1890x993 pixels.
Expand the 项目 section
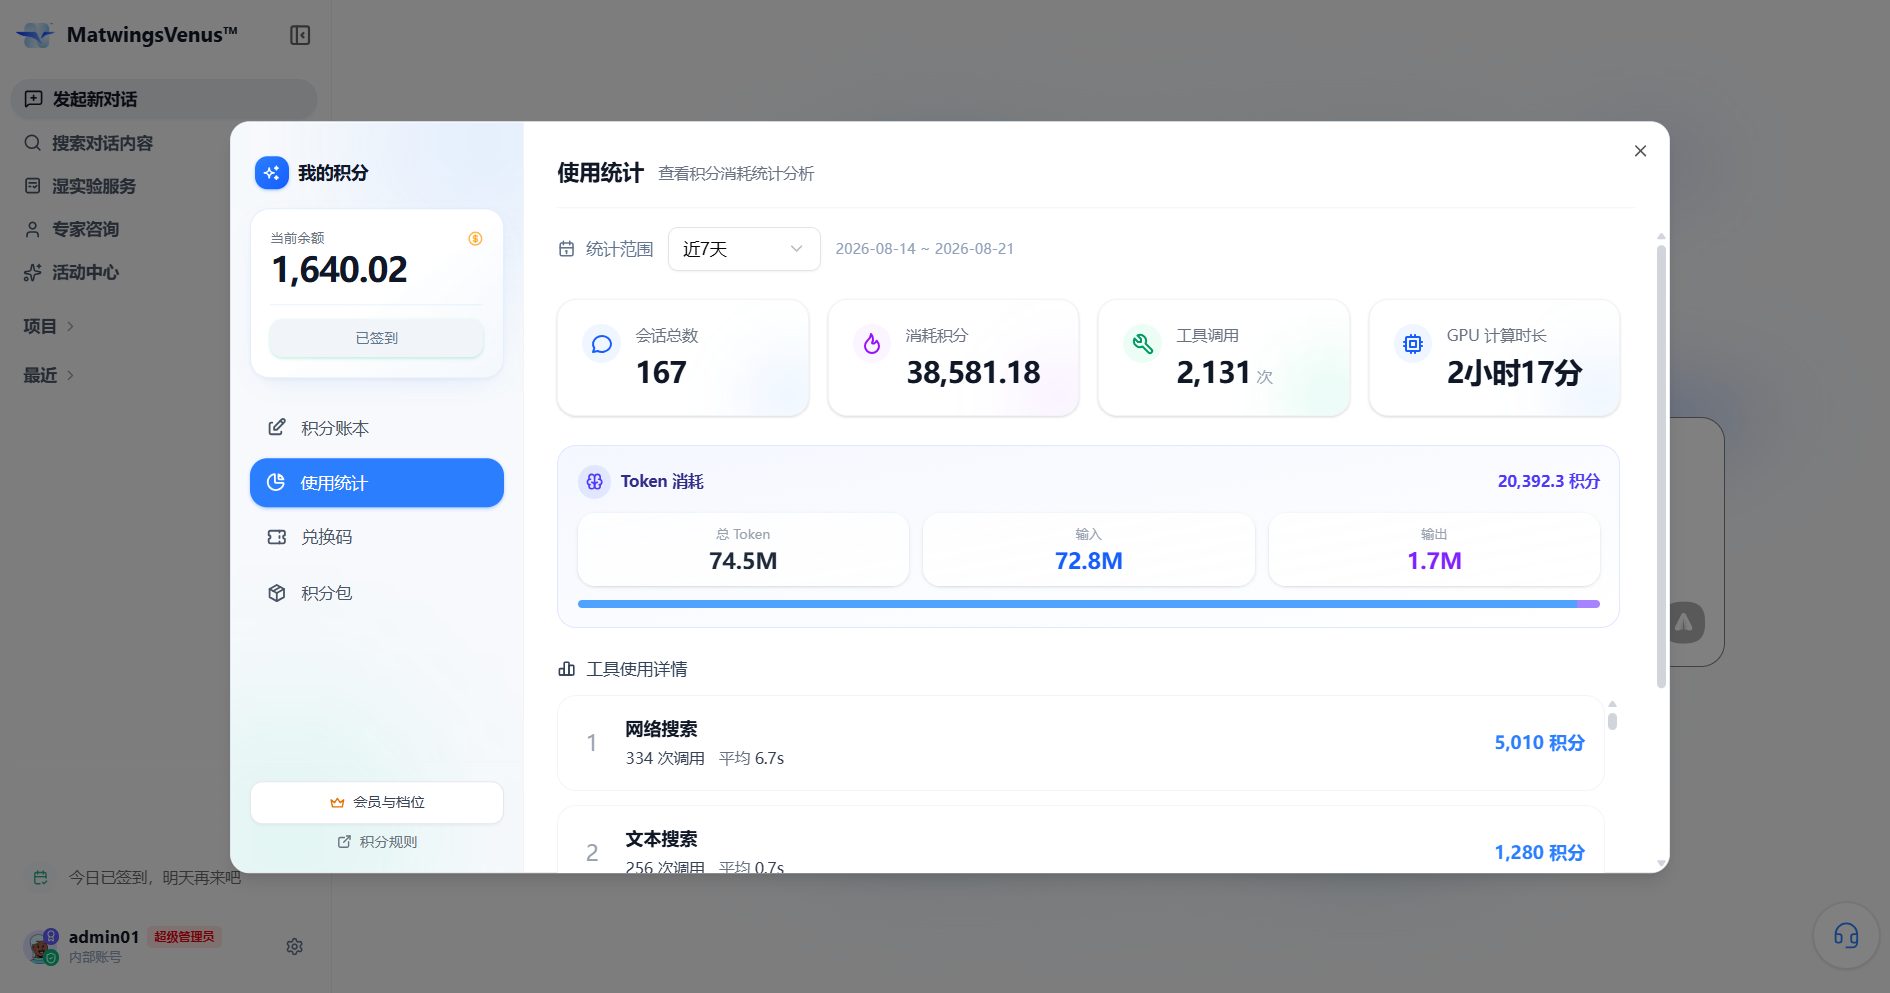coord(49,326)
